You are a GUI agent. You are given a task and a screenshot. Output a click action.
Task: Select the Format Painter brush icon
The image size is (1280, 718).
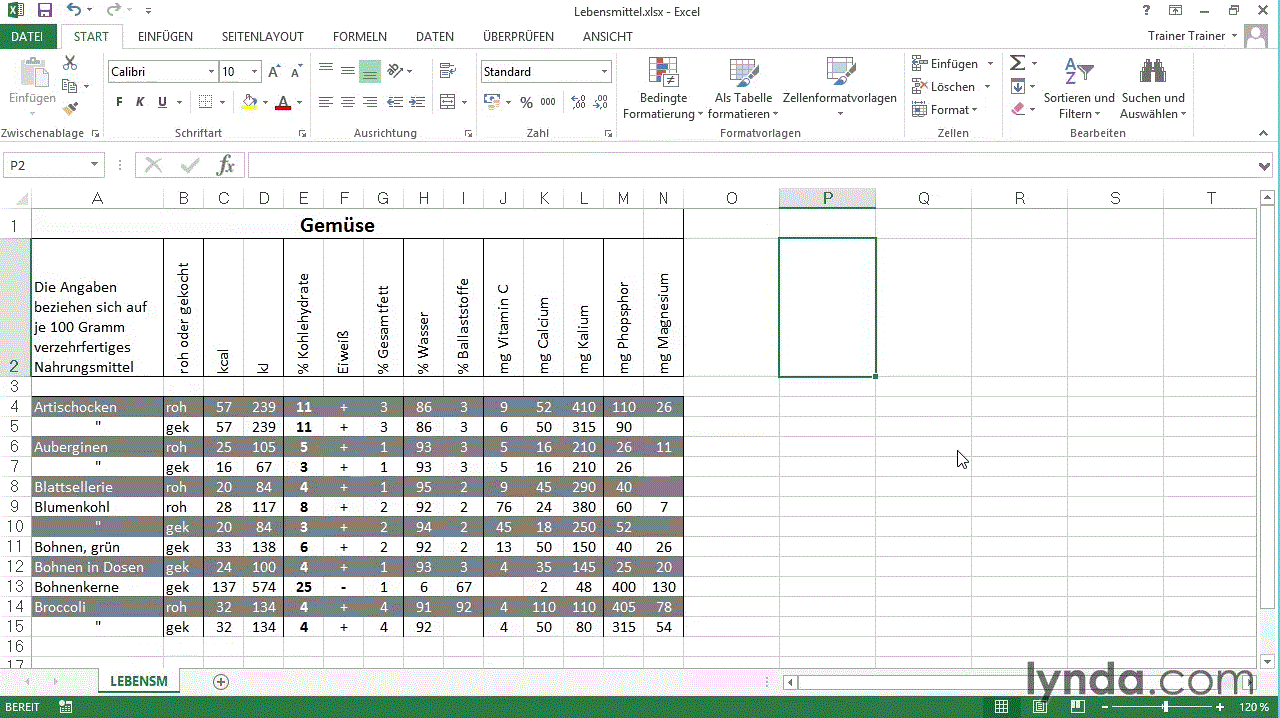[70, 109]
